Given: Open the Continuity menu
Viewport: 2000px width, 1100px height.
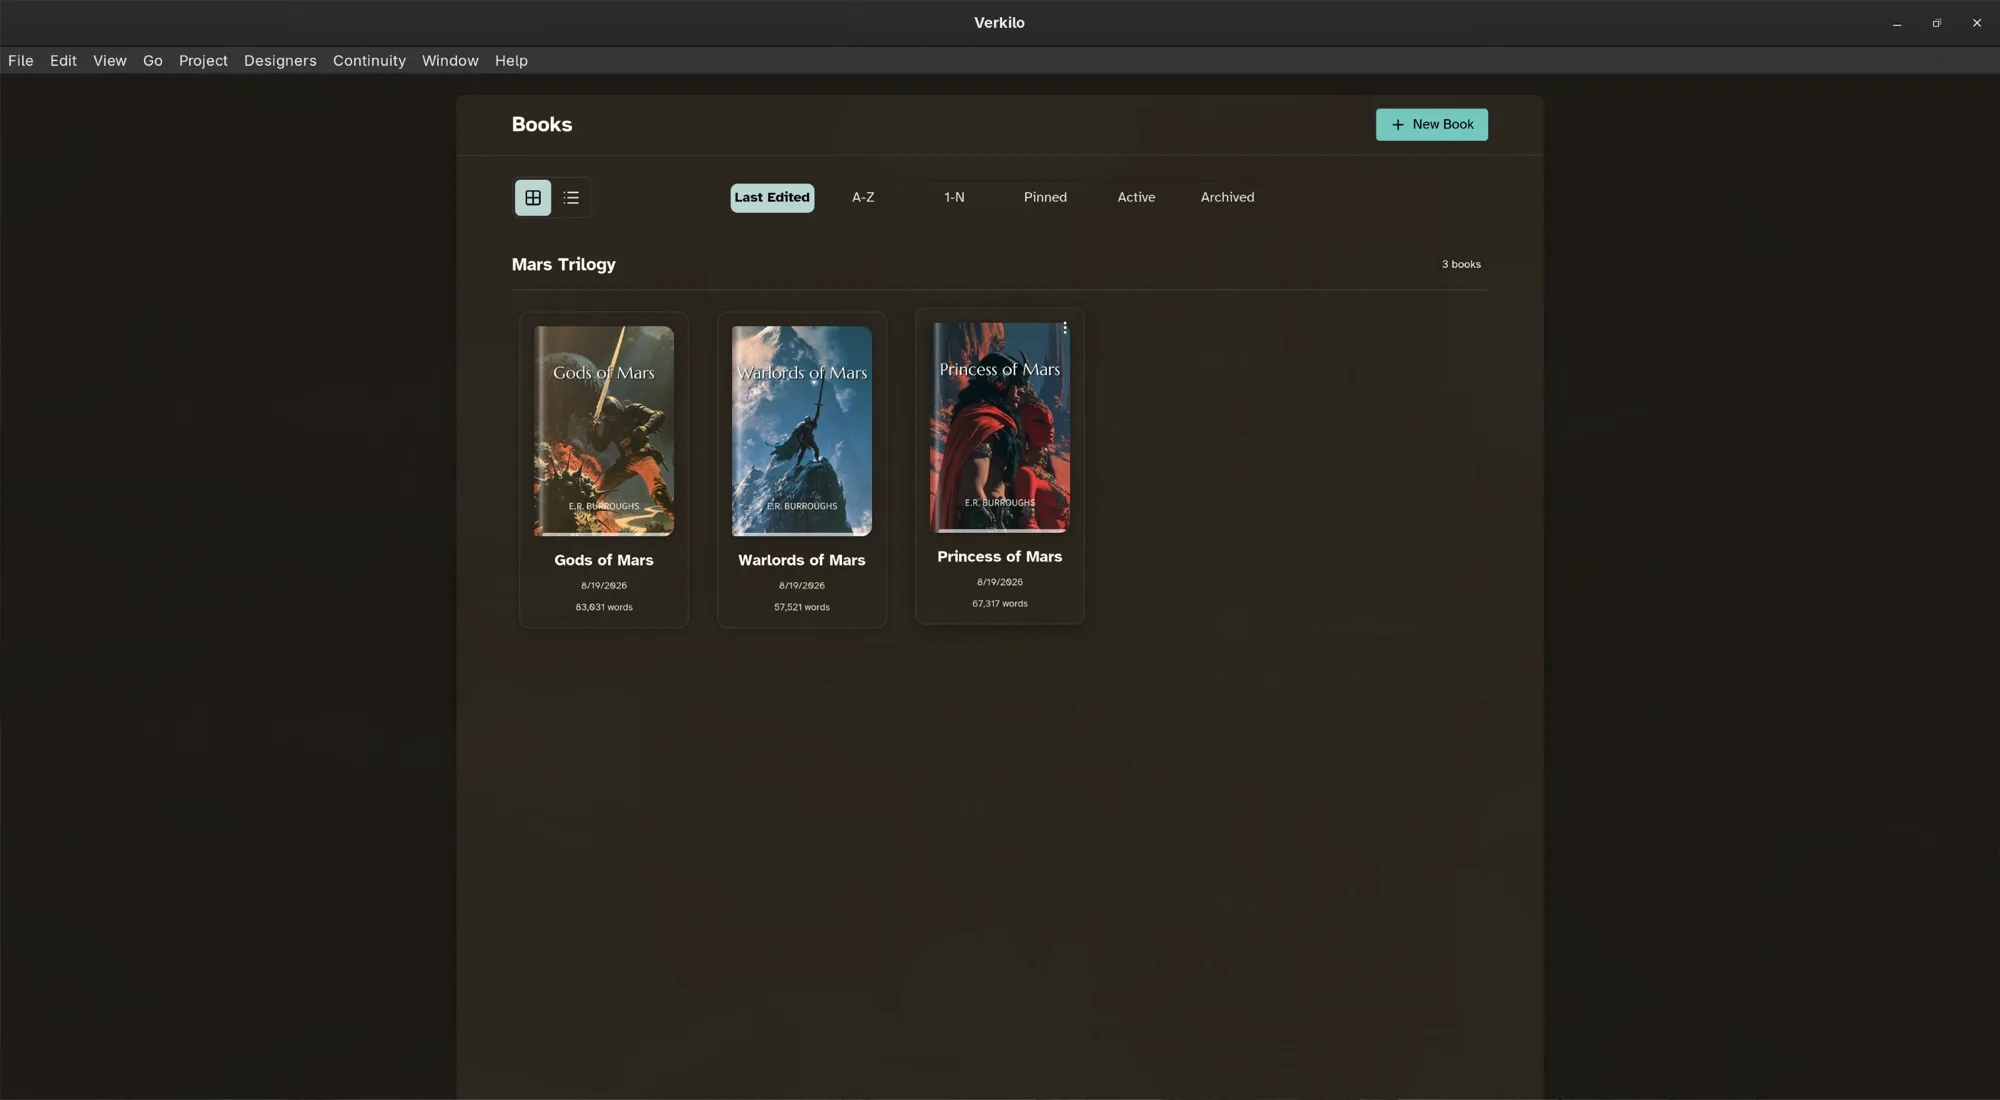Looking at the screenshot, I should pos(369,61).
